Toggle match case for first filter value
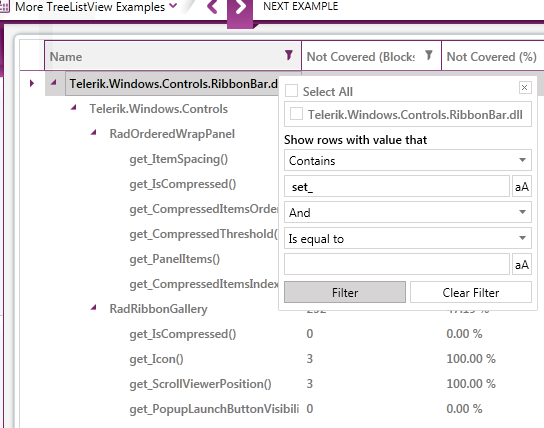This screenshot has height=428, width=544. click(522, 187)
